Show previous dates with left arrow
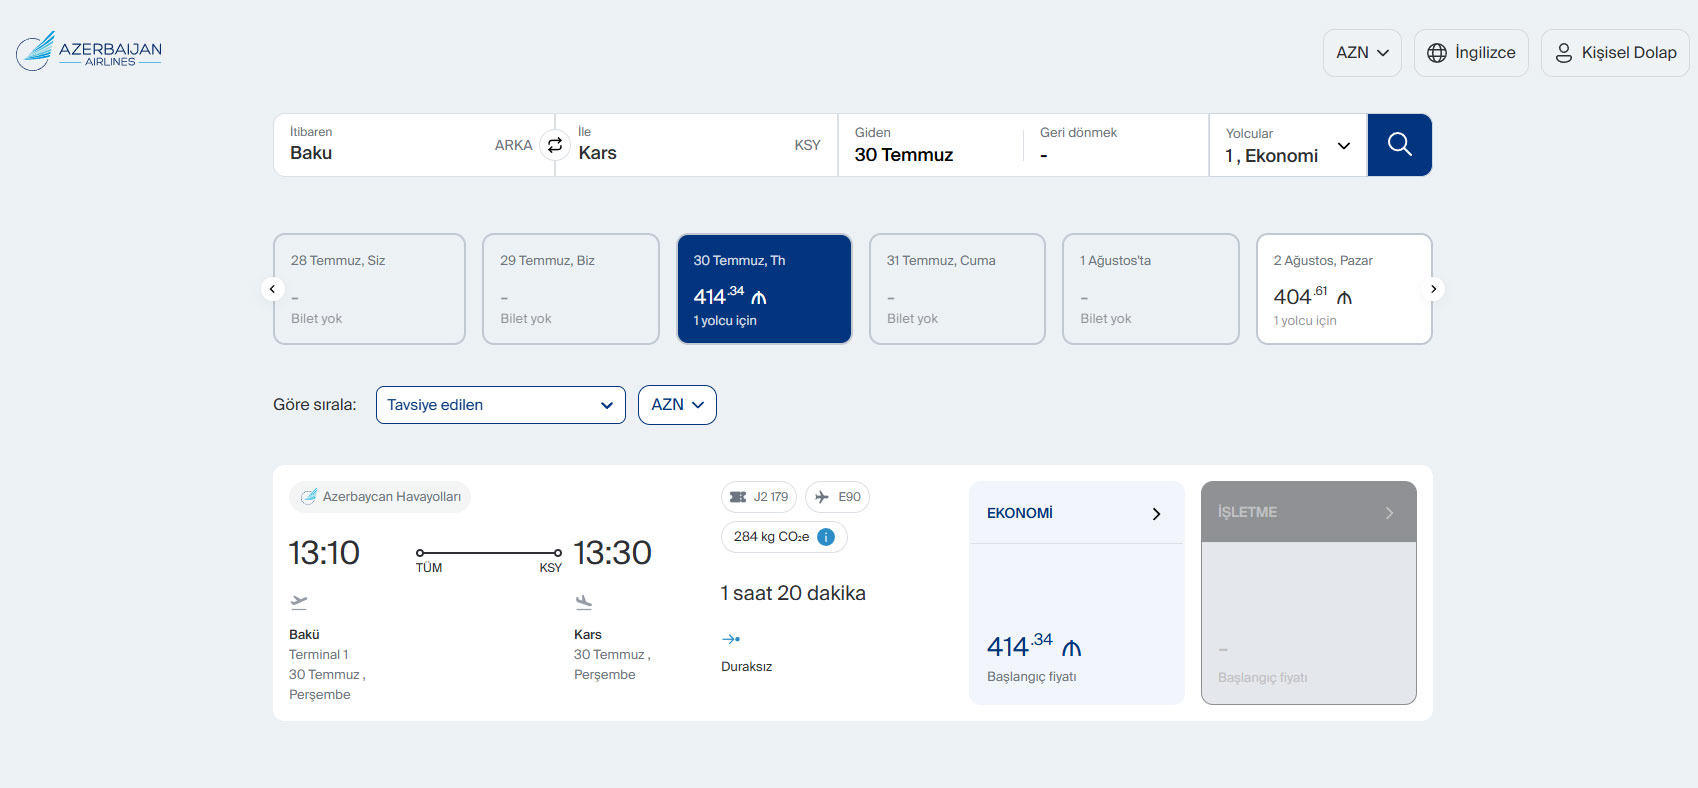This screenshot has width=1698, height=788. tap(272, 289)
